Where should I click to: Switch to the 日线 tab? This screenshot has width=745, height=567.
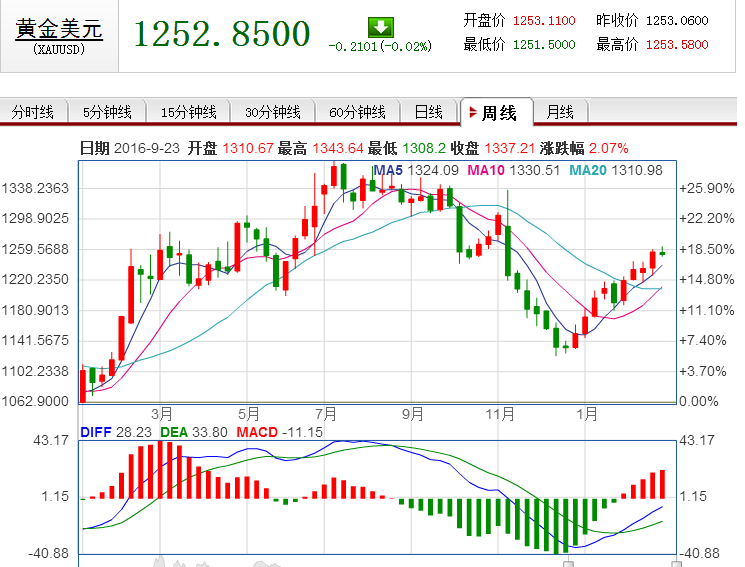pyautogui.click(x=429, y=112)
